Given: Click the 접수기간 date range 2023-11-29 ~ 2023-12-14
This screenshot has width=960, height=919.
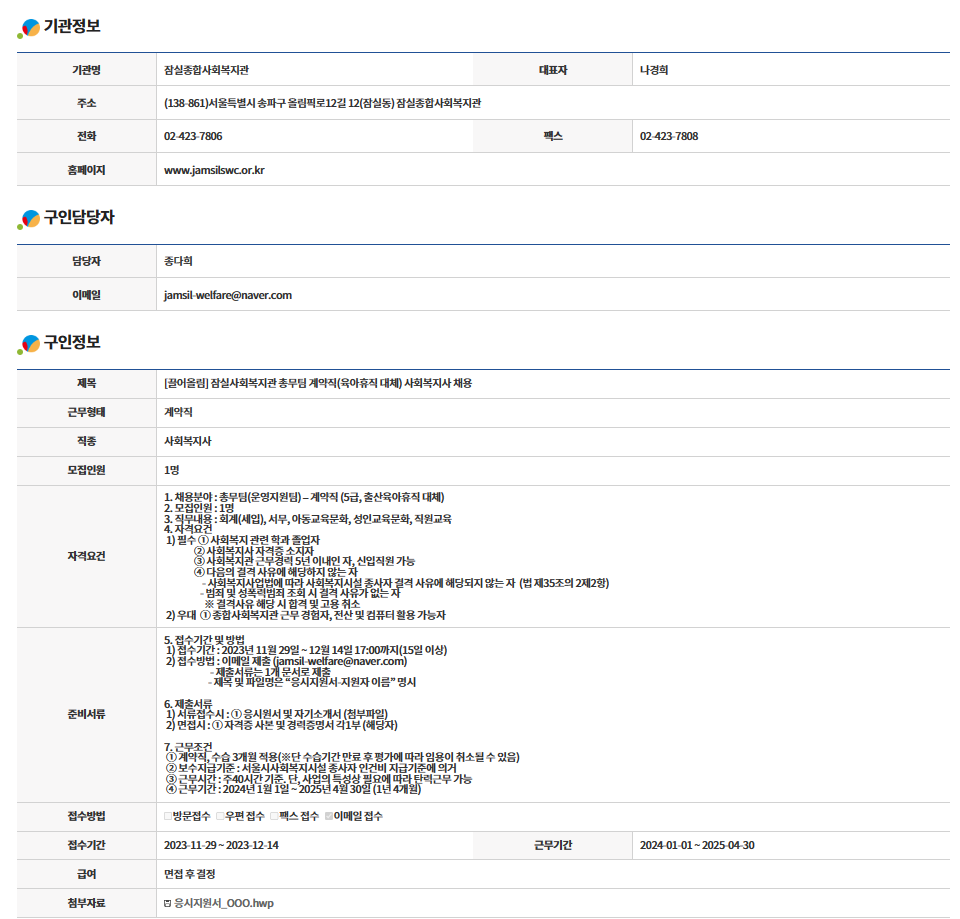Looking at the screenshot, I should pyautogui.click(x=221, y=846).
